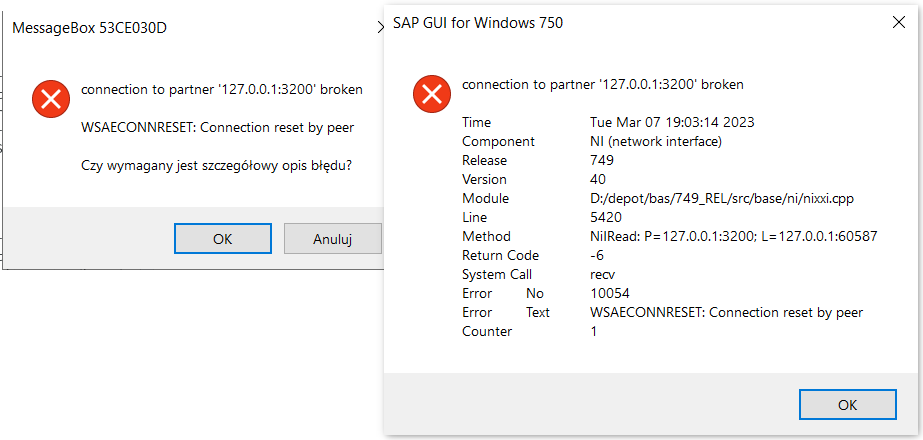Confirm with OK in SAP GUI dialog
The image size is (923, 440).
coord(847,405)
